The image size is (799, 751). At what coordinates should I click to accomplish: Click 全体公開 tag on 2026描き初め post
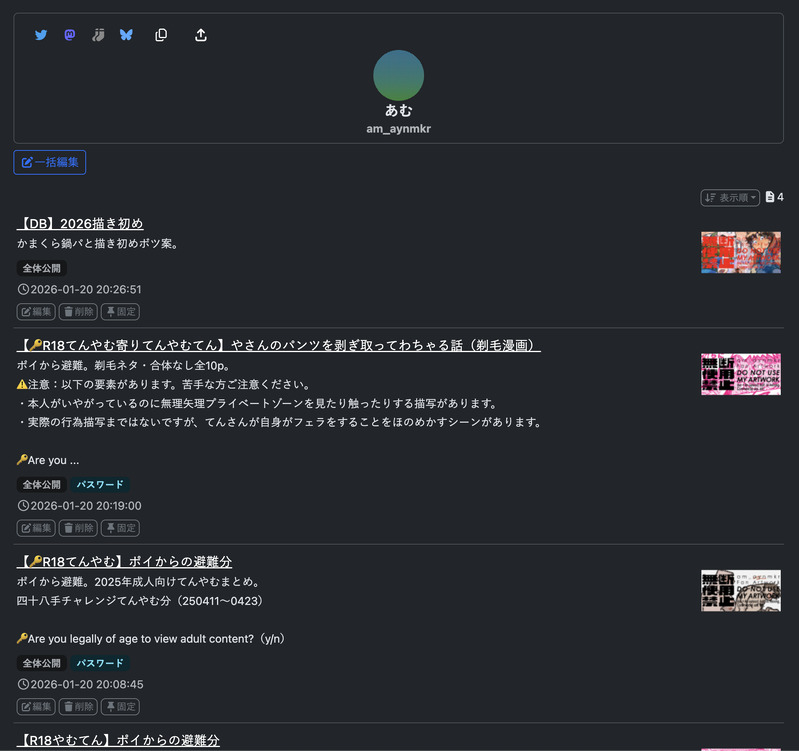point(42,268)
